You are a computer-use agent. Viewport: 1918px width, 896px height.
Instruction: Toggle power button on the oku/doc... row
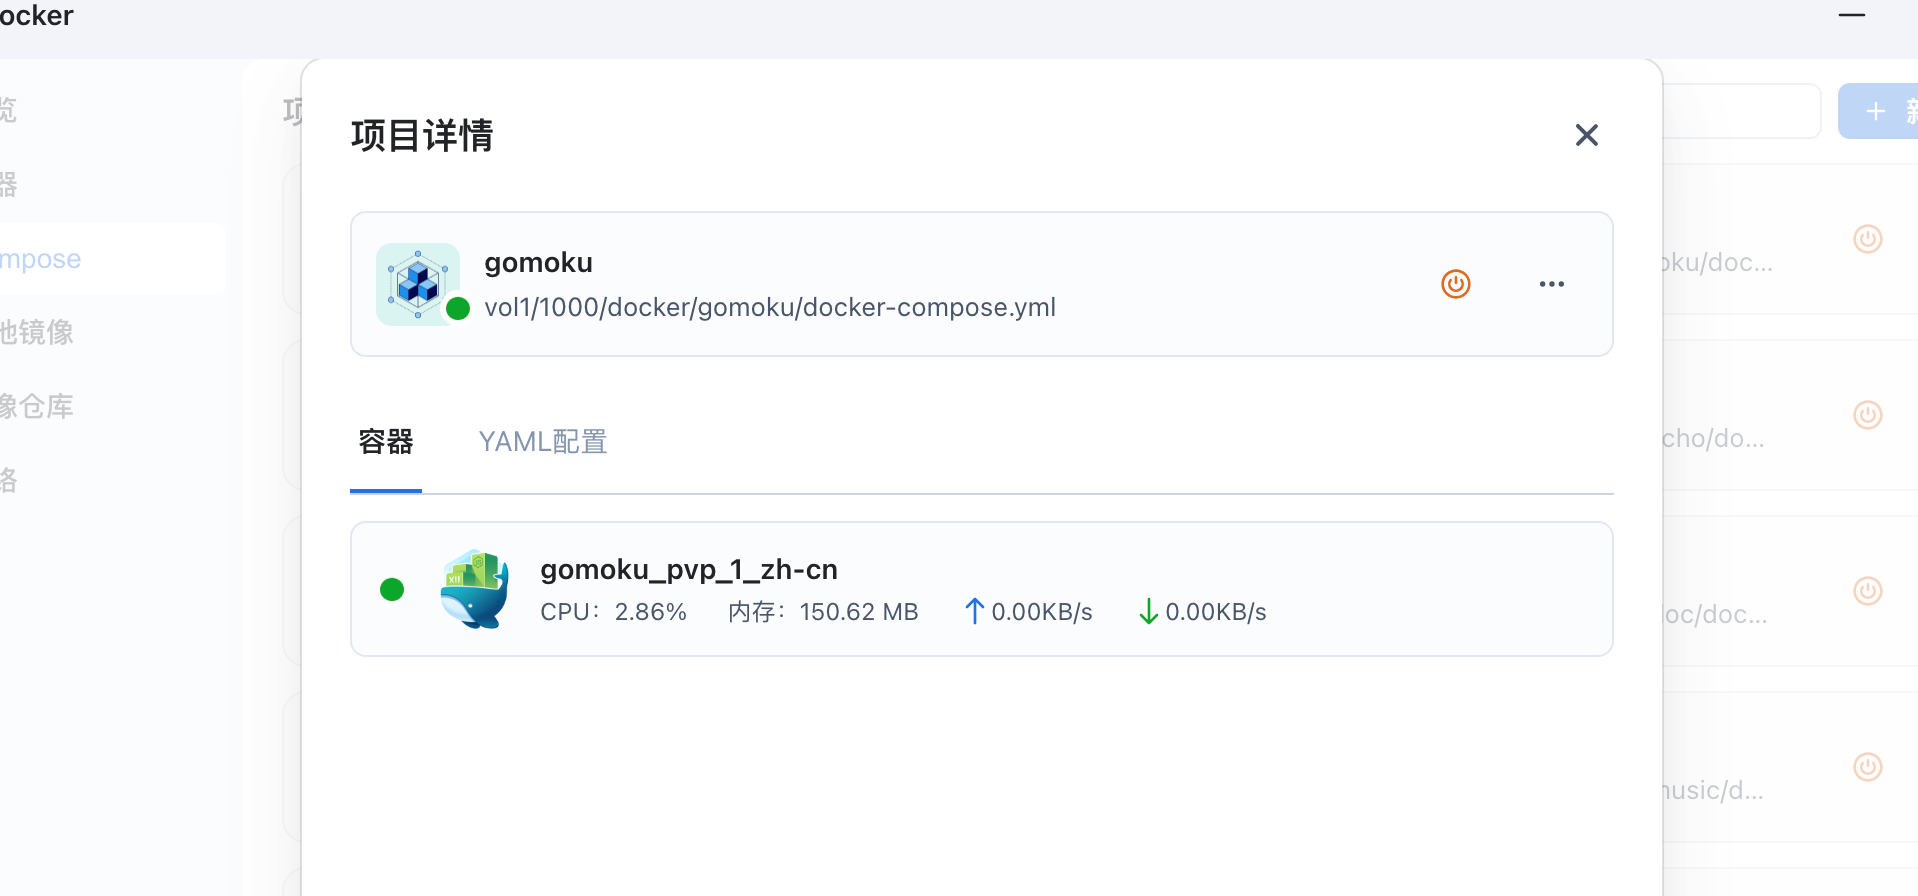point(1867,239)
